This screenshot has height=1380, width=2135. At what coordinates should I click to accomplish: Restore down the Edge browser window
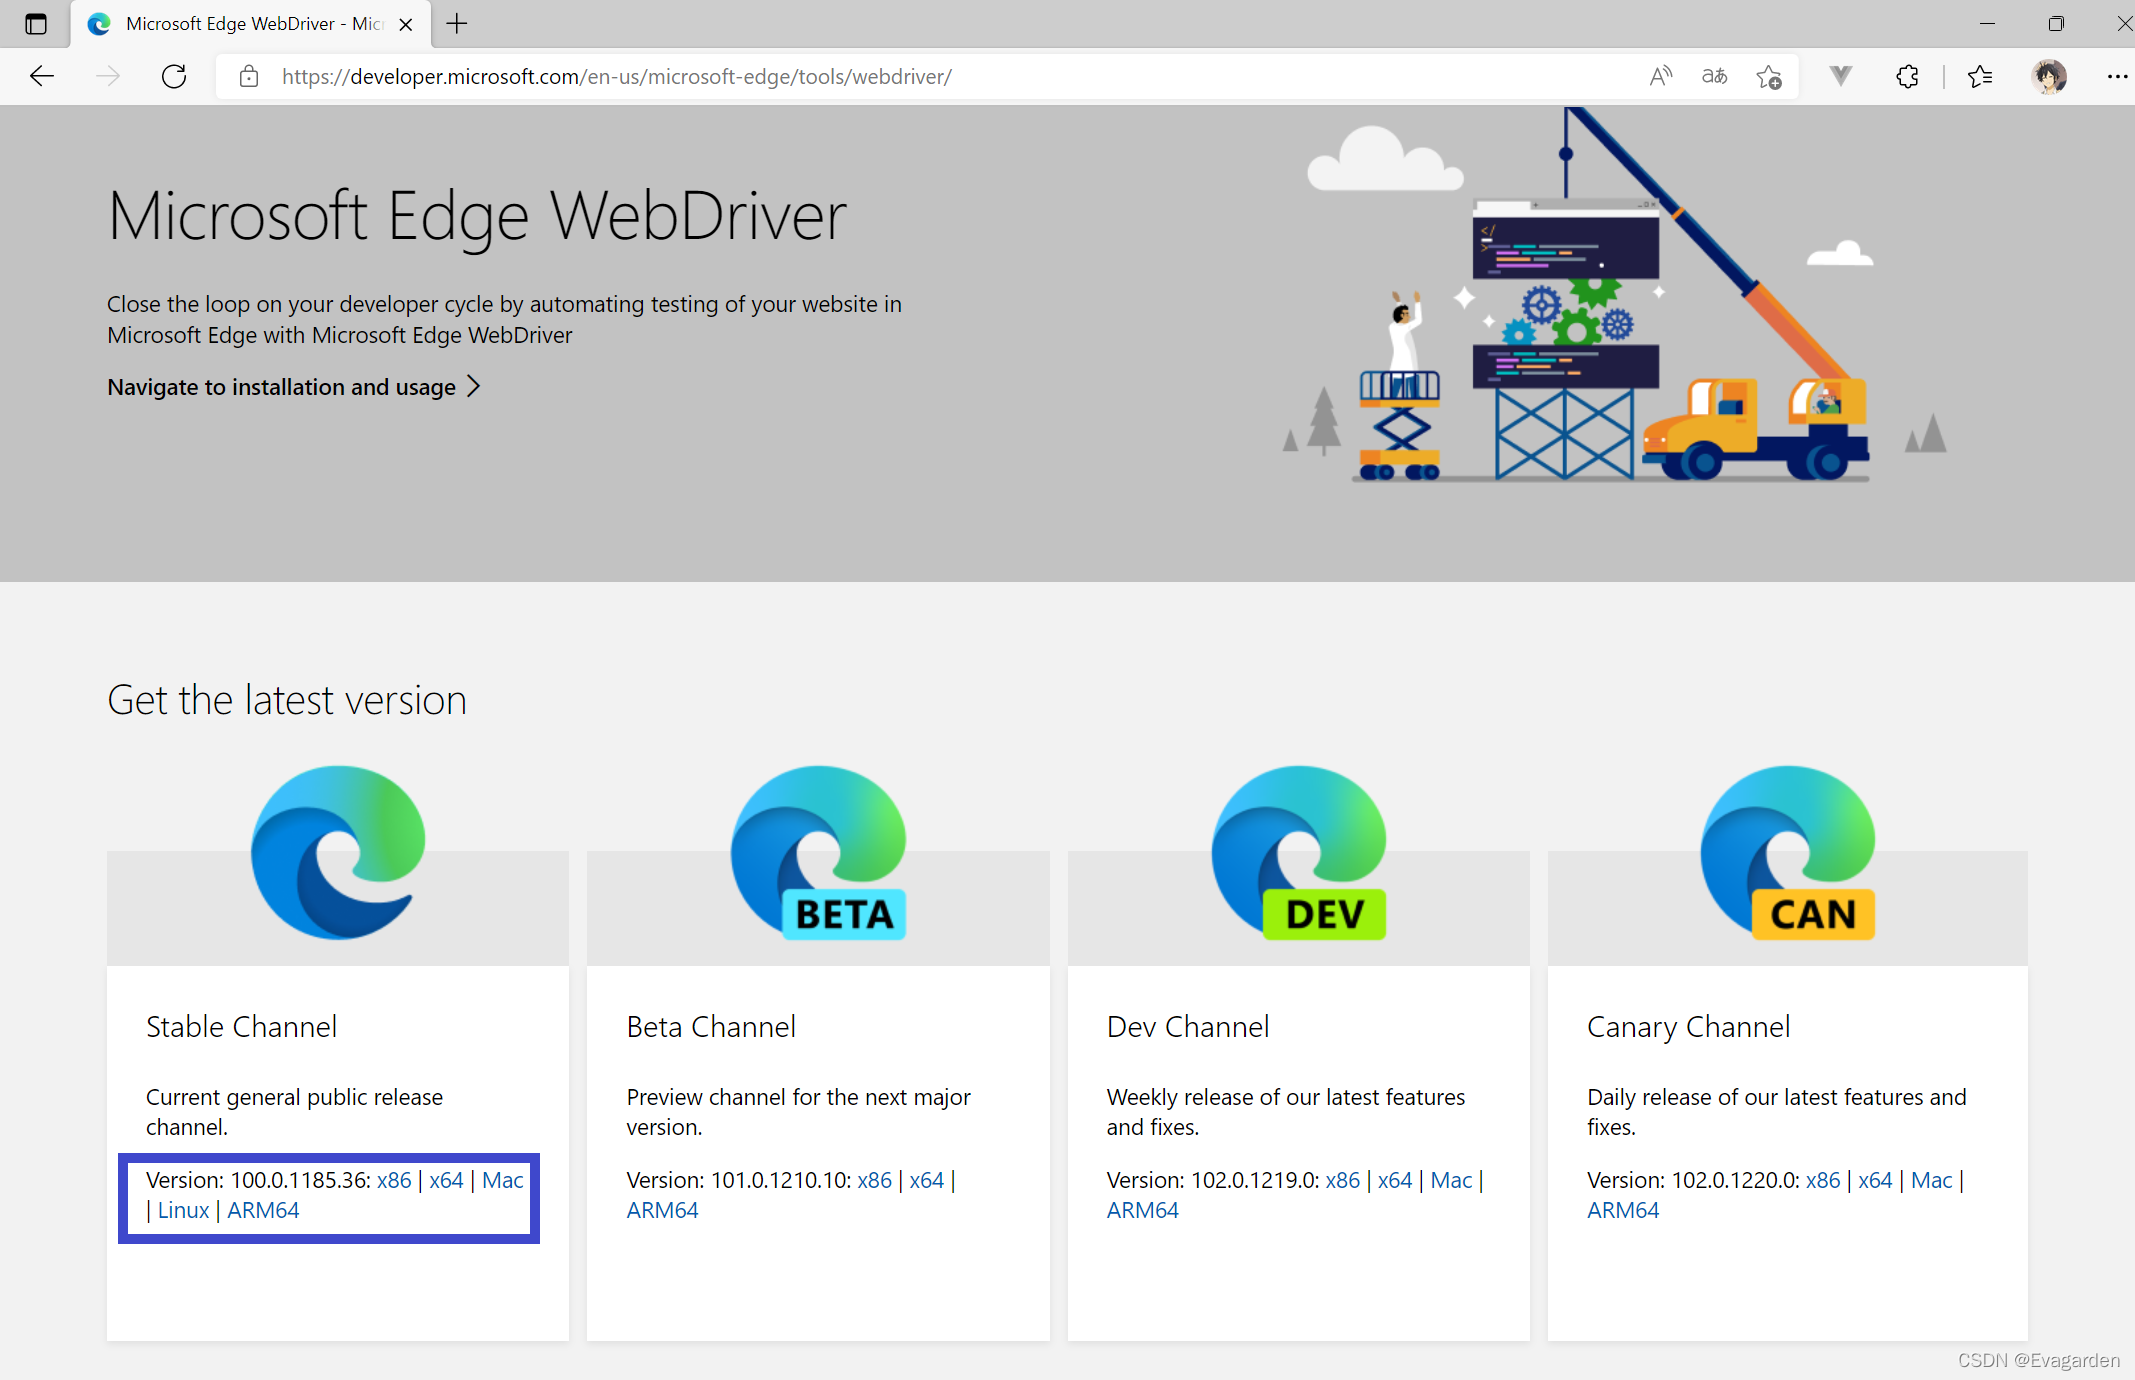tap(2056, 24)
